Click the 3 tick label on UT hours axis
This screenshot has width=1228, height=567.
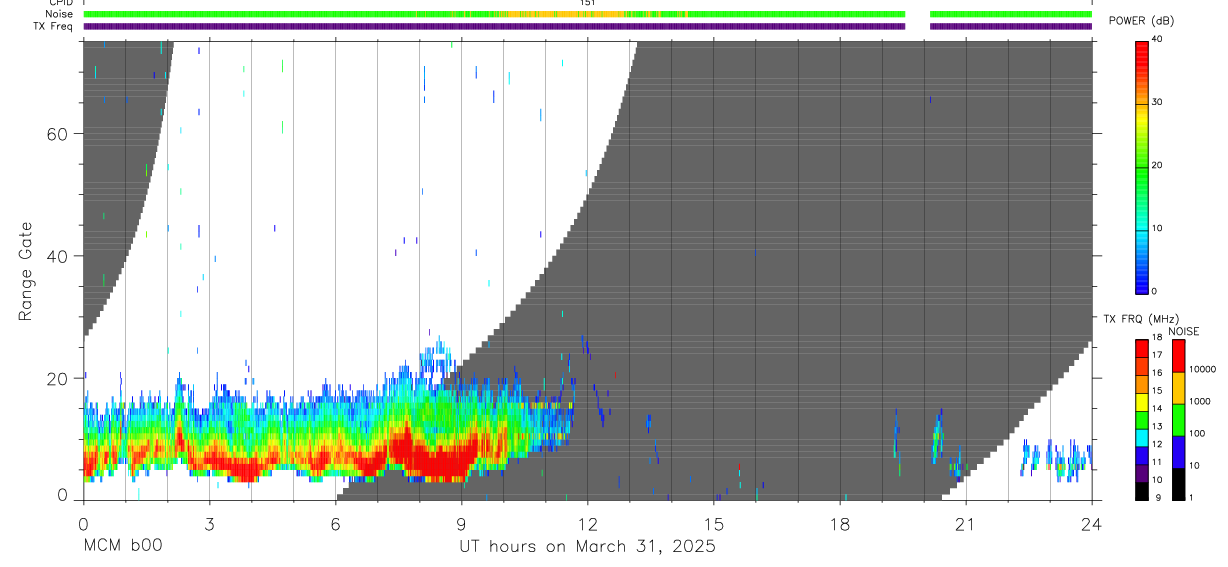[209, 523]
